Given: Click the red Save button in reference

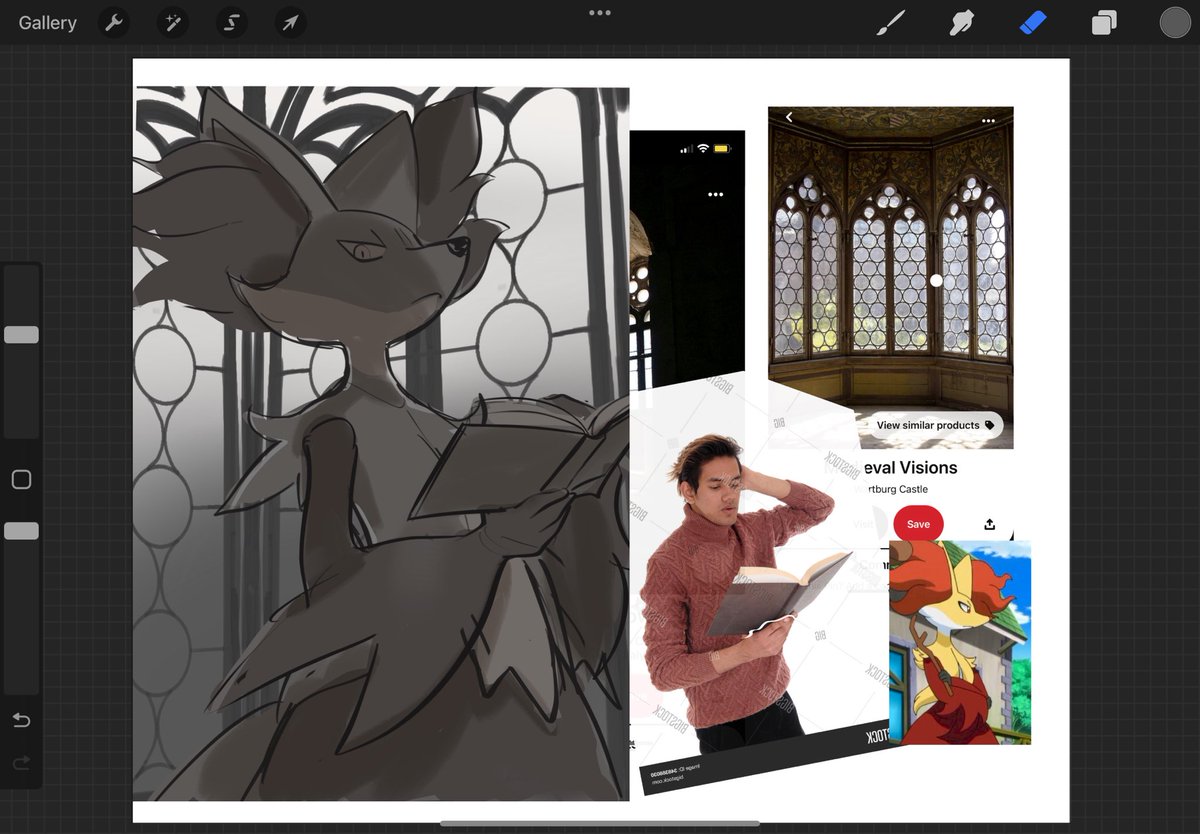Looking at the screenshot, I should (918, 524).
